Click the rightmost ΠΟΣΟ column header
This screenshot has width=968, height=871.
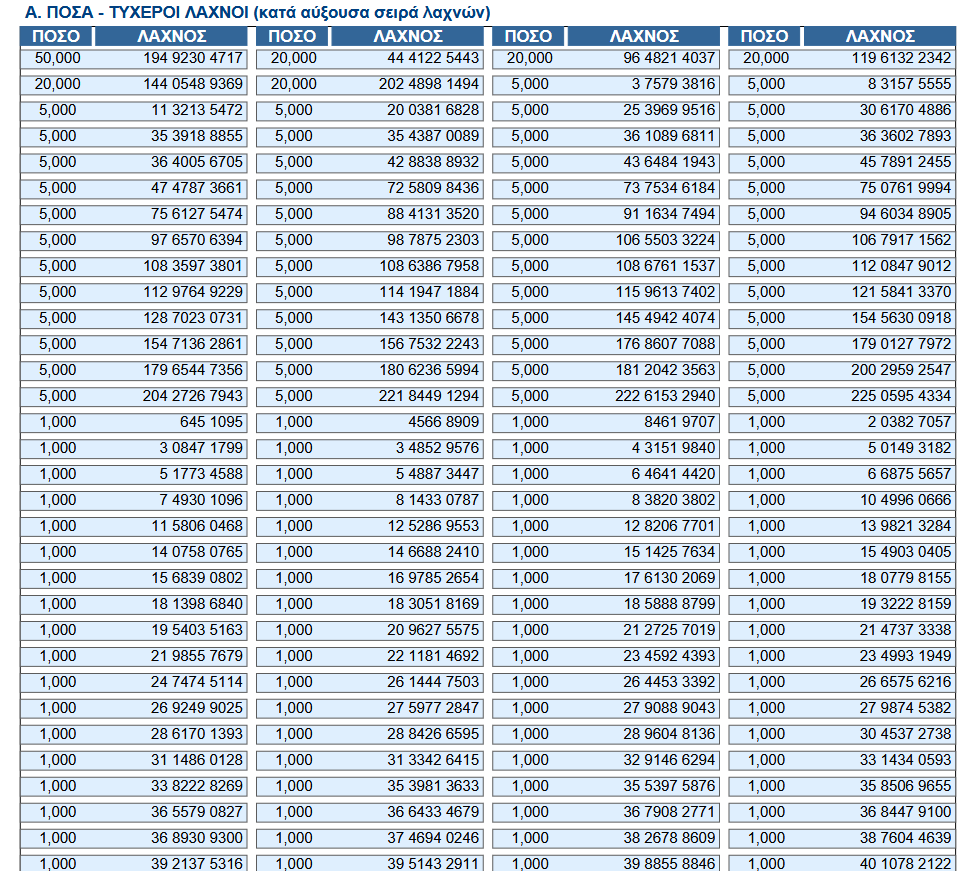point(764,37)
